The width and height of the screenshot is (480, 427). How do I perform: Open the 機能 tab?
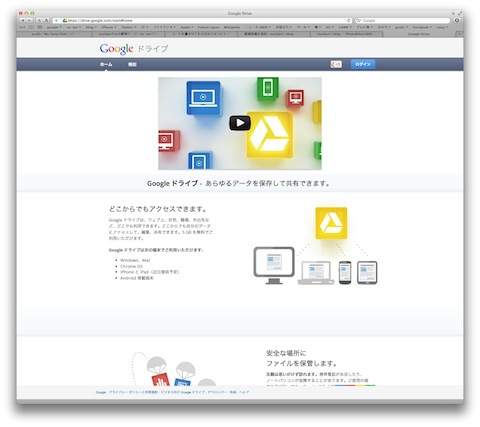pos(132,64)
